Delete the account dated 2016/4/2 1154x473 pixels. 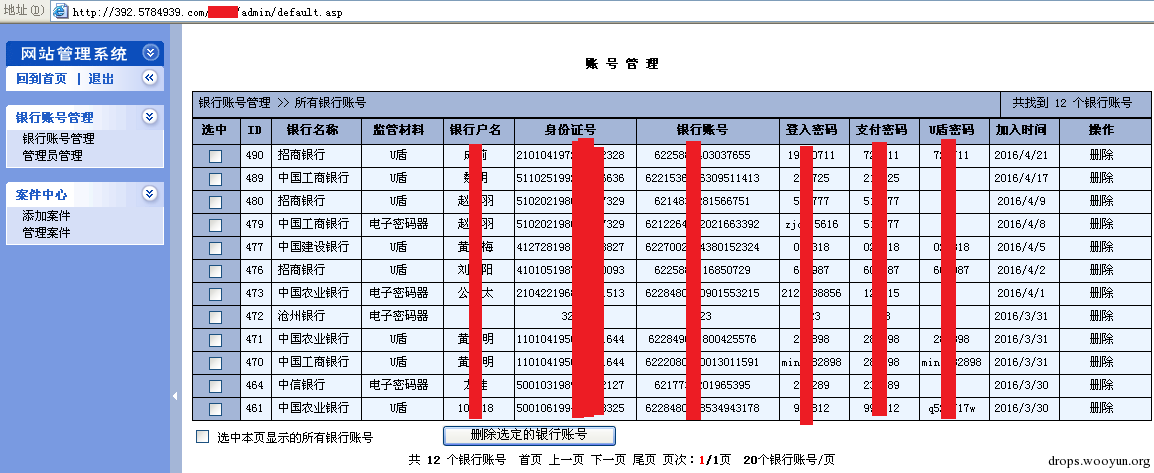coord(1101,270)
